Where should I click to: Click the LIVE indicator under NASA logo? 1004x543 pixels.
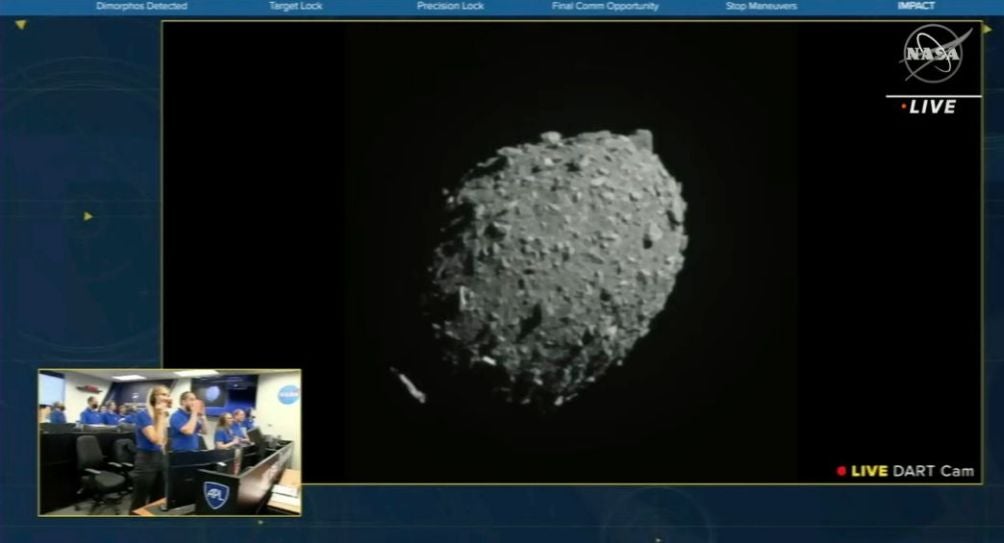(x=929, y=107)
